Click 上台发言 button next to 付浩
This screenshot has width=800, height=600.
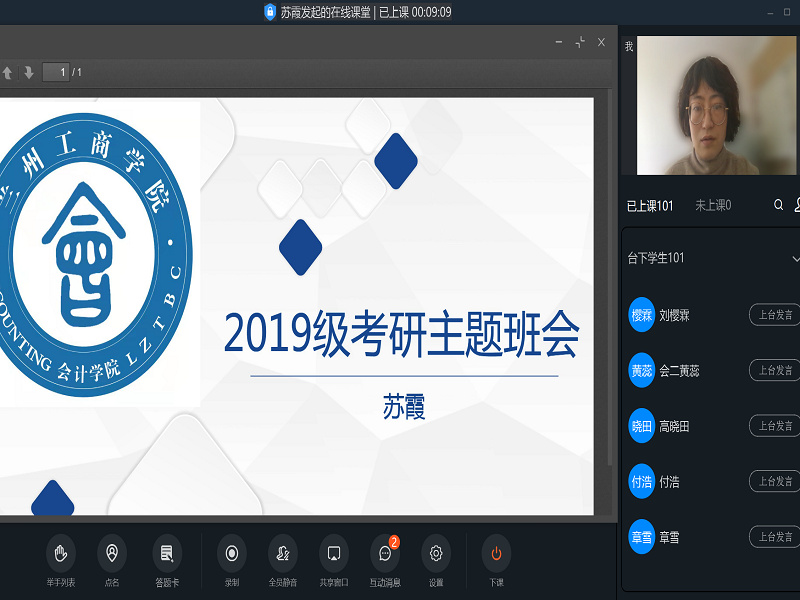(x=774, y=481)
